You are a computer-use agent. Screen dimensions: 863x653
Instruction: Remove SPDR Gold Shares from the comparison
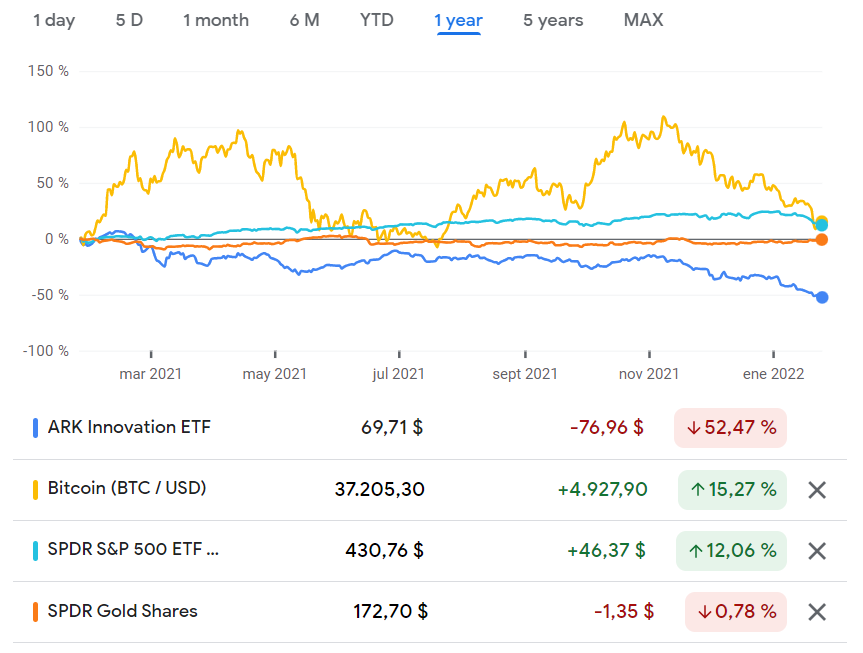pos(817,611)
